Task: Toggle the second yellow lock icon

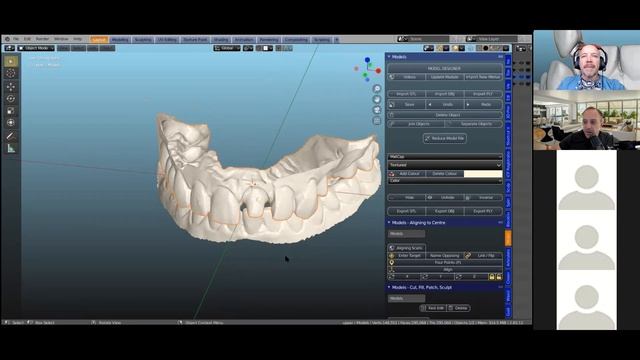Action: coord(499,277)
